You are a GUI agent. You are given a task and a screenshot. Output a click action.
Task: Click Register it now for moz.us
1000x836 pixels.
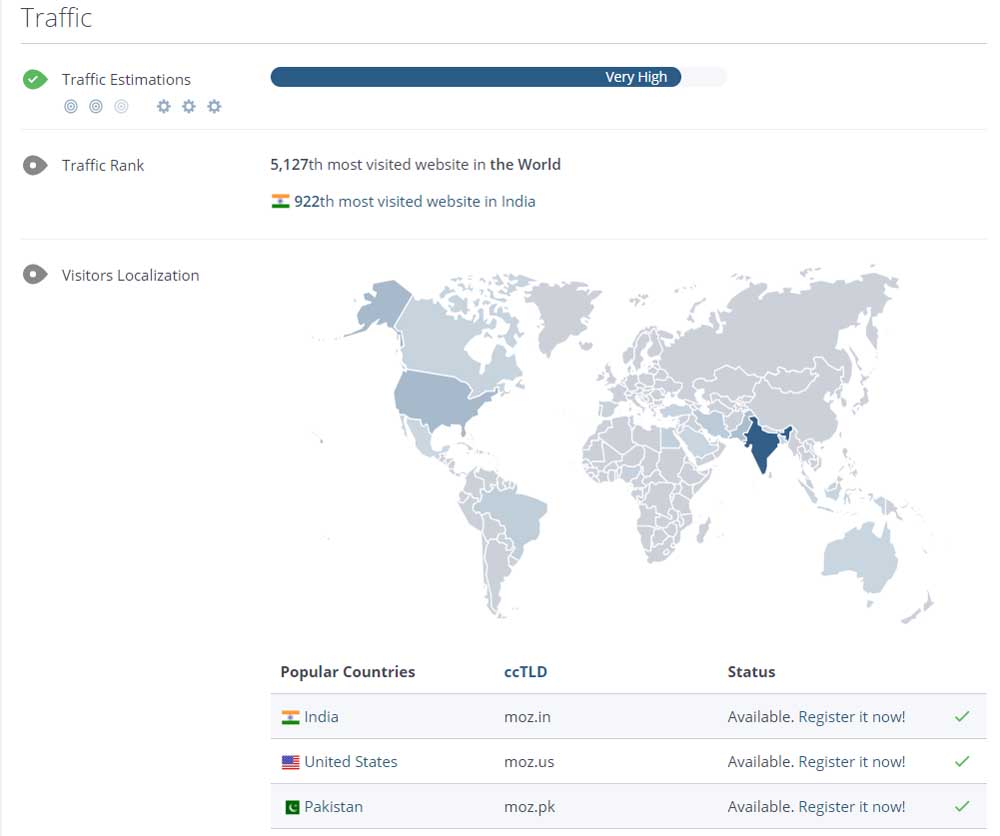[851, 761]
